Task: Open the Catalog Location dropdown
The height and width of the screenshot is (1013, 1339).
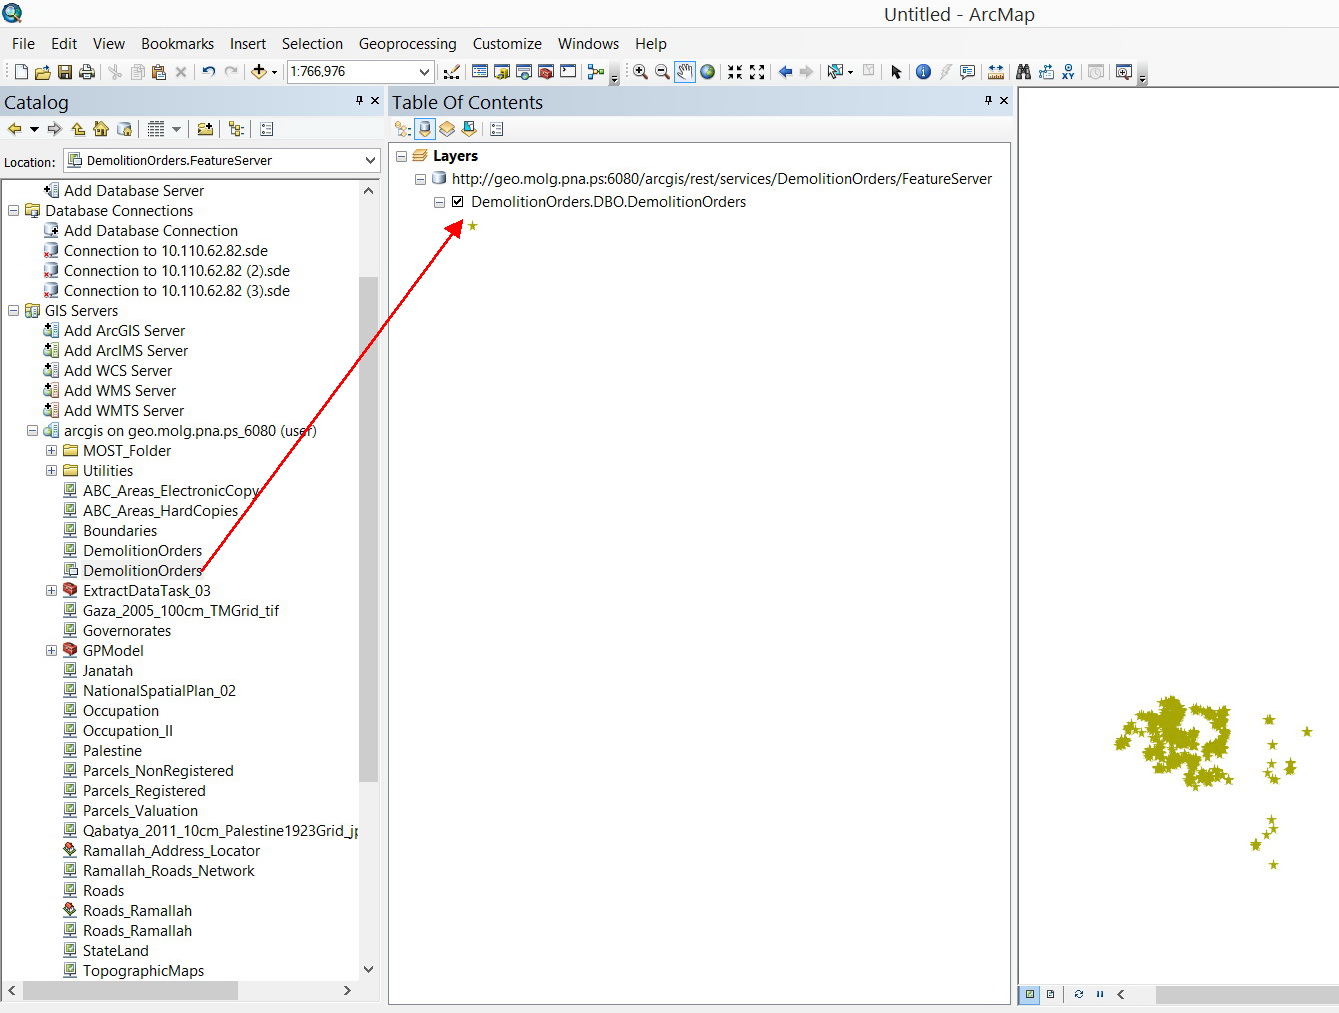Action: click(370, 160)
